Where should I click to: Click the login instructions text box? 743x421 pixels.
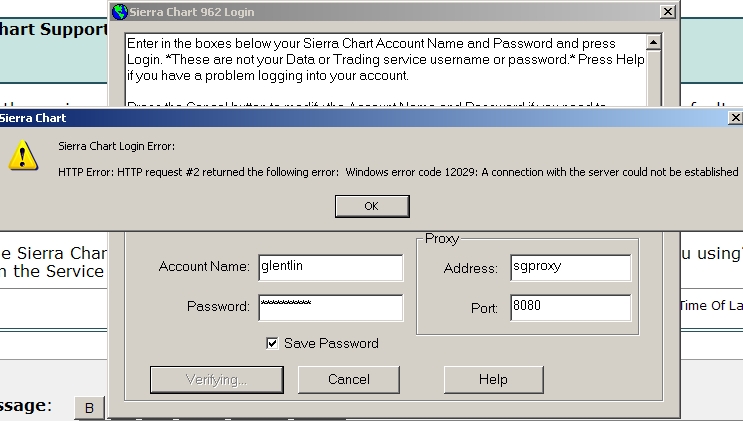coord(385,66)
